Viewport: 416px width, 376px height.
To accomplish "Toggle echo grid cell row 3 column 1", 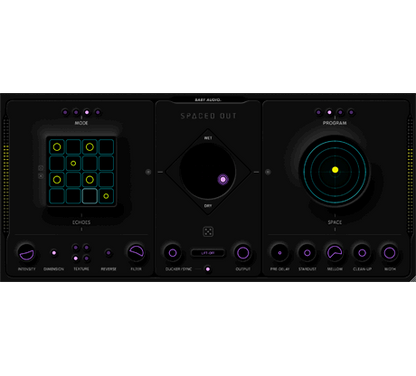I will tap(57, 180).
